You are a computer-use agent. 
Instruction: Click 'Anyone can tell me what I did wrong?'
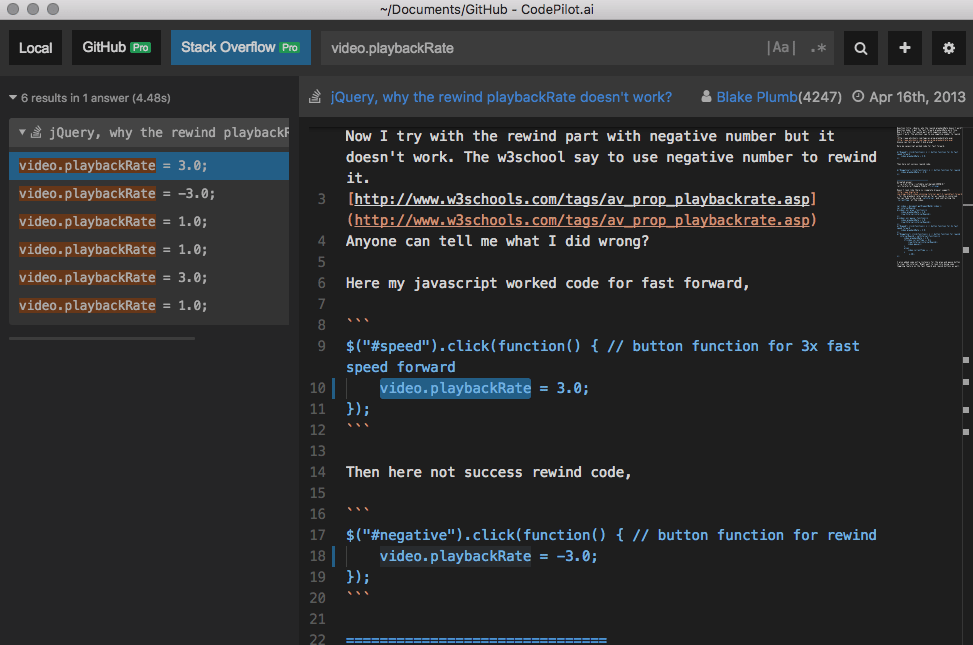[497, 241]
